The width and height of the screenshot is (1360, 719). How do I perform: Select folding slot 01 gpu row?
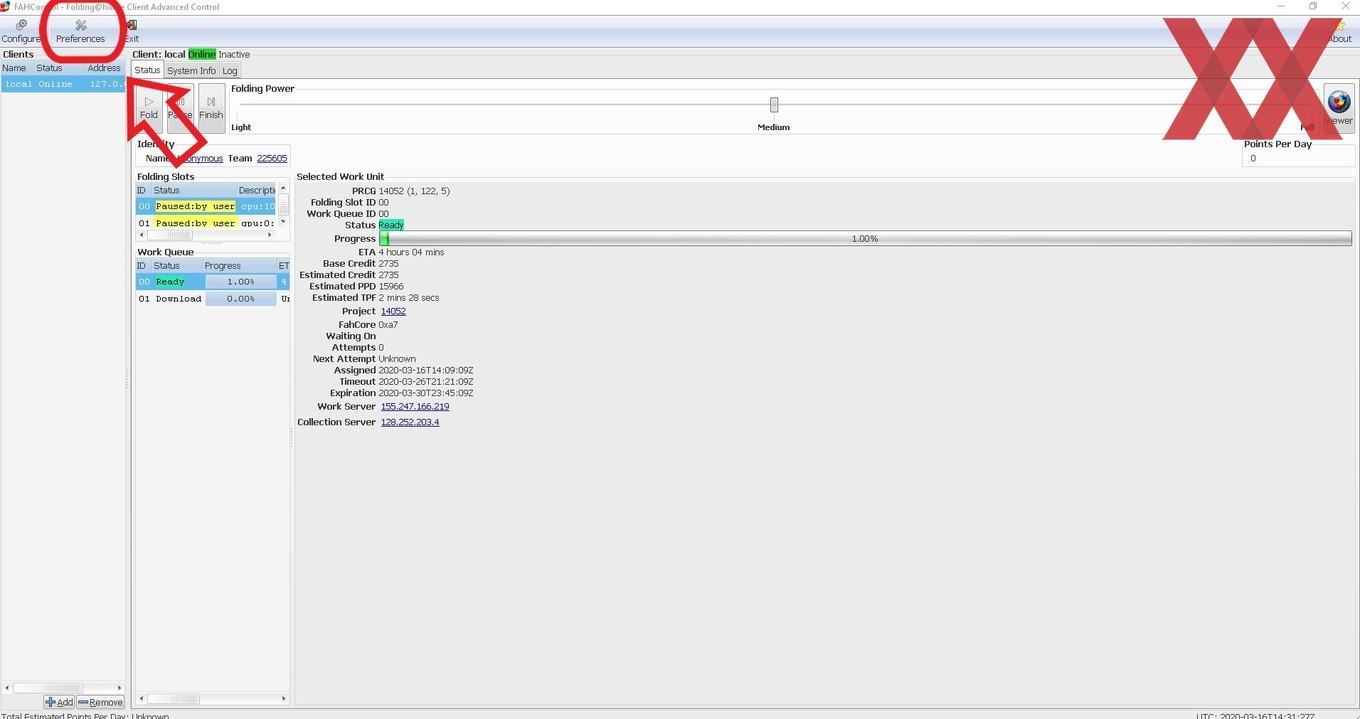pyautogui.click(x=206, y=223)
